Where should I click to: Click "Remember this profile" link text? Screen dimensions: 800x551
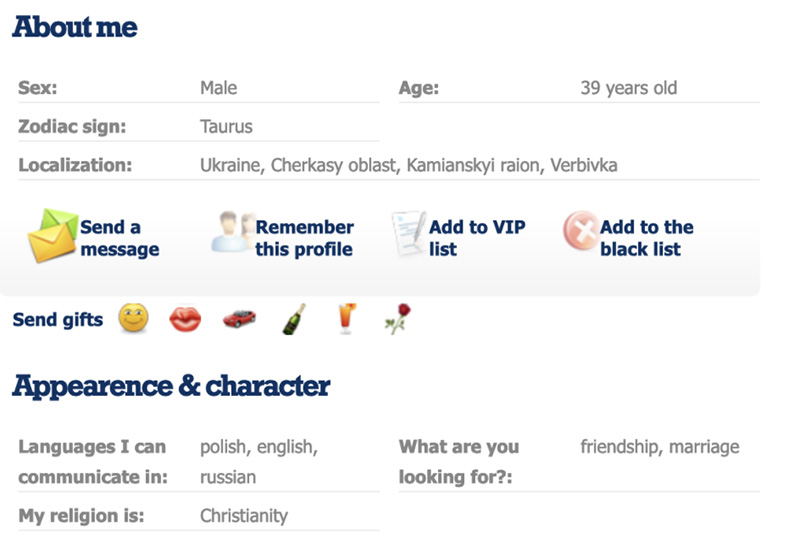click(x=304, y=238)
